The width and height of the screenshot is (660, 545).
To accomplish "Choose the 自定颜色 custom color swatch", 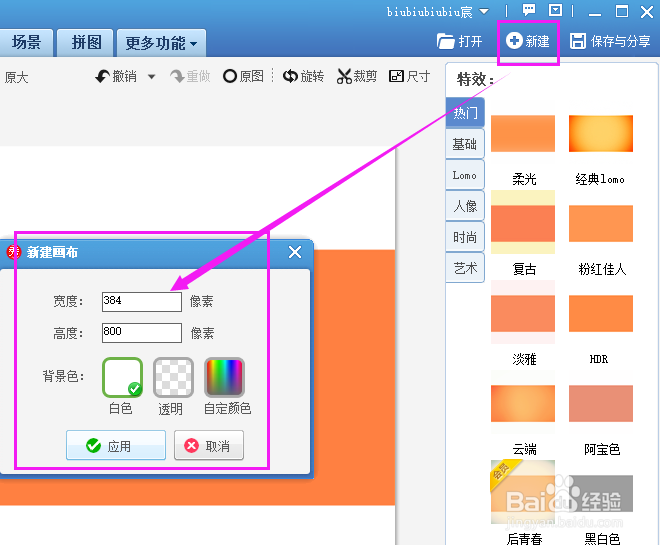I will point(224,378).
